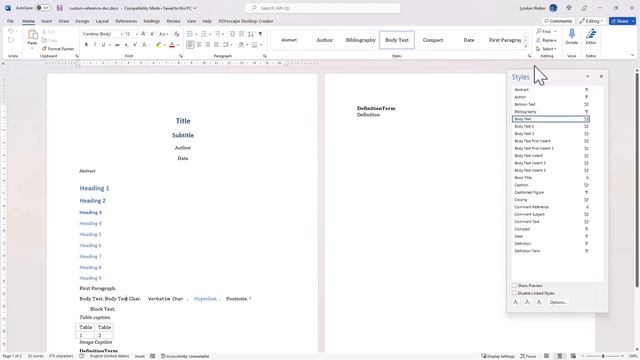640x360 pixels.
Task: Apply Italic formatting
Action: click(95, 45)
